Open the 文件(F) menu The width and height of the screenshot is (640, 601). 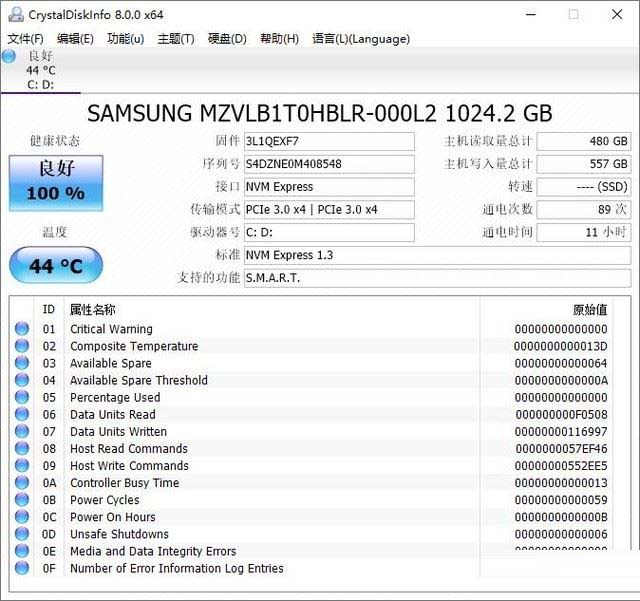tap(25, 39)
